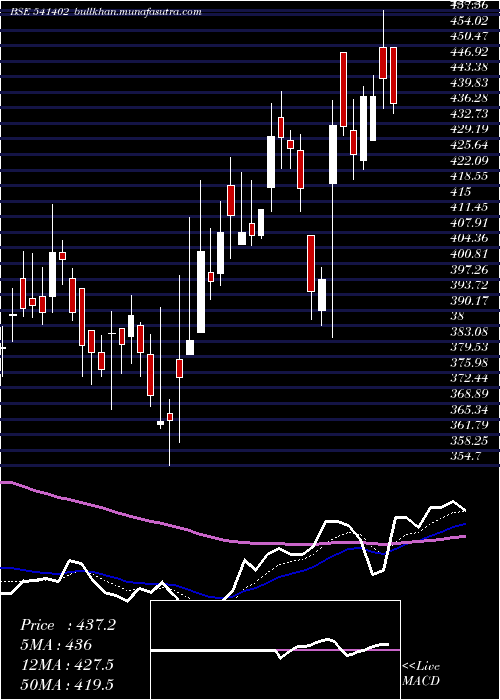Select the 393.72 axis label

[x=470, y=285]
